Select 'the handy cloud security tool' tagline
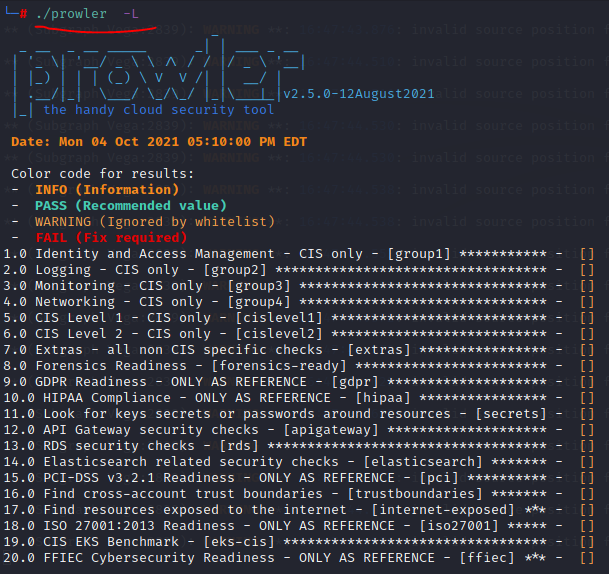This screenshot has height=574, width=609. (x=158, y=110)
